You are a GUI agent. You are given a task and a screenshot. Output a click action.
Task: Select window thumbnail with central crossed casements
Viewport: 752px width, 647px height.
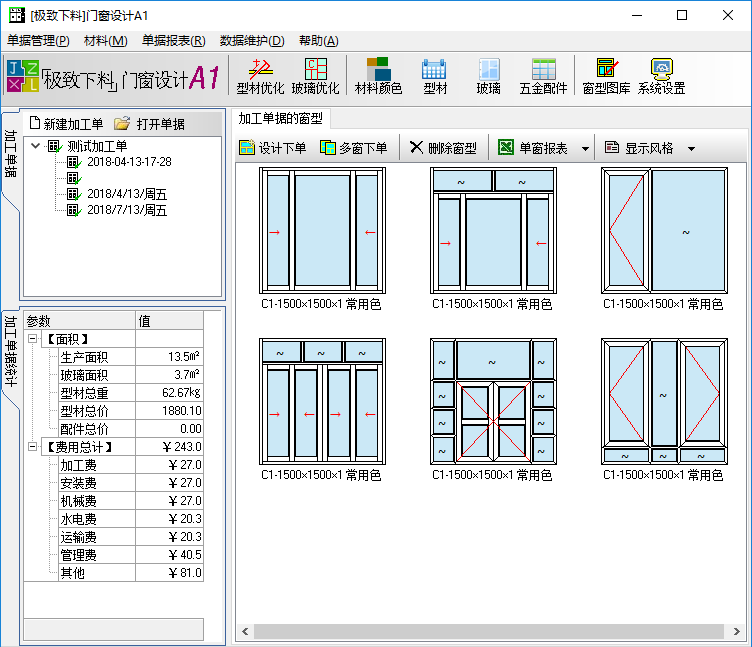[x=493, y=401]
